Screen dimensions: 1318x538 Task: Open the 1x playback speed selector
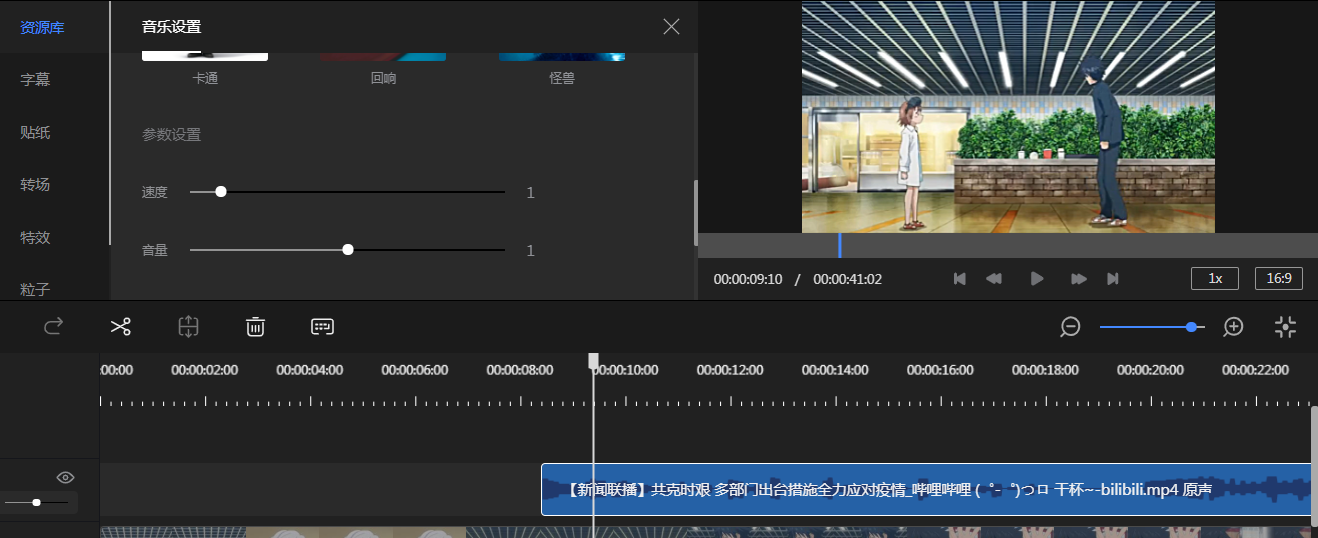coord(1215,278)
